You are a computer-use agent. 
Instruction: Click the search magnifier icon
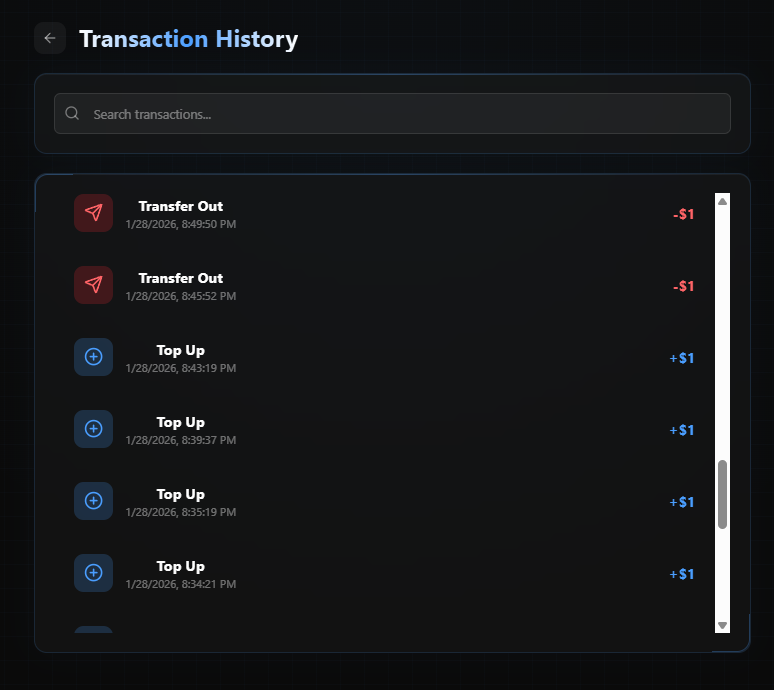coord(72,114)
